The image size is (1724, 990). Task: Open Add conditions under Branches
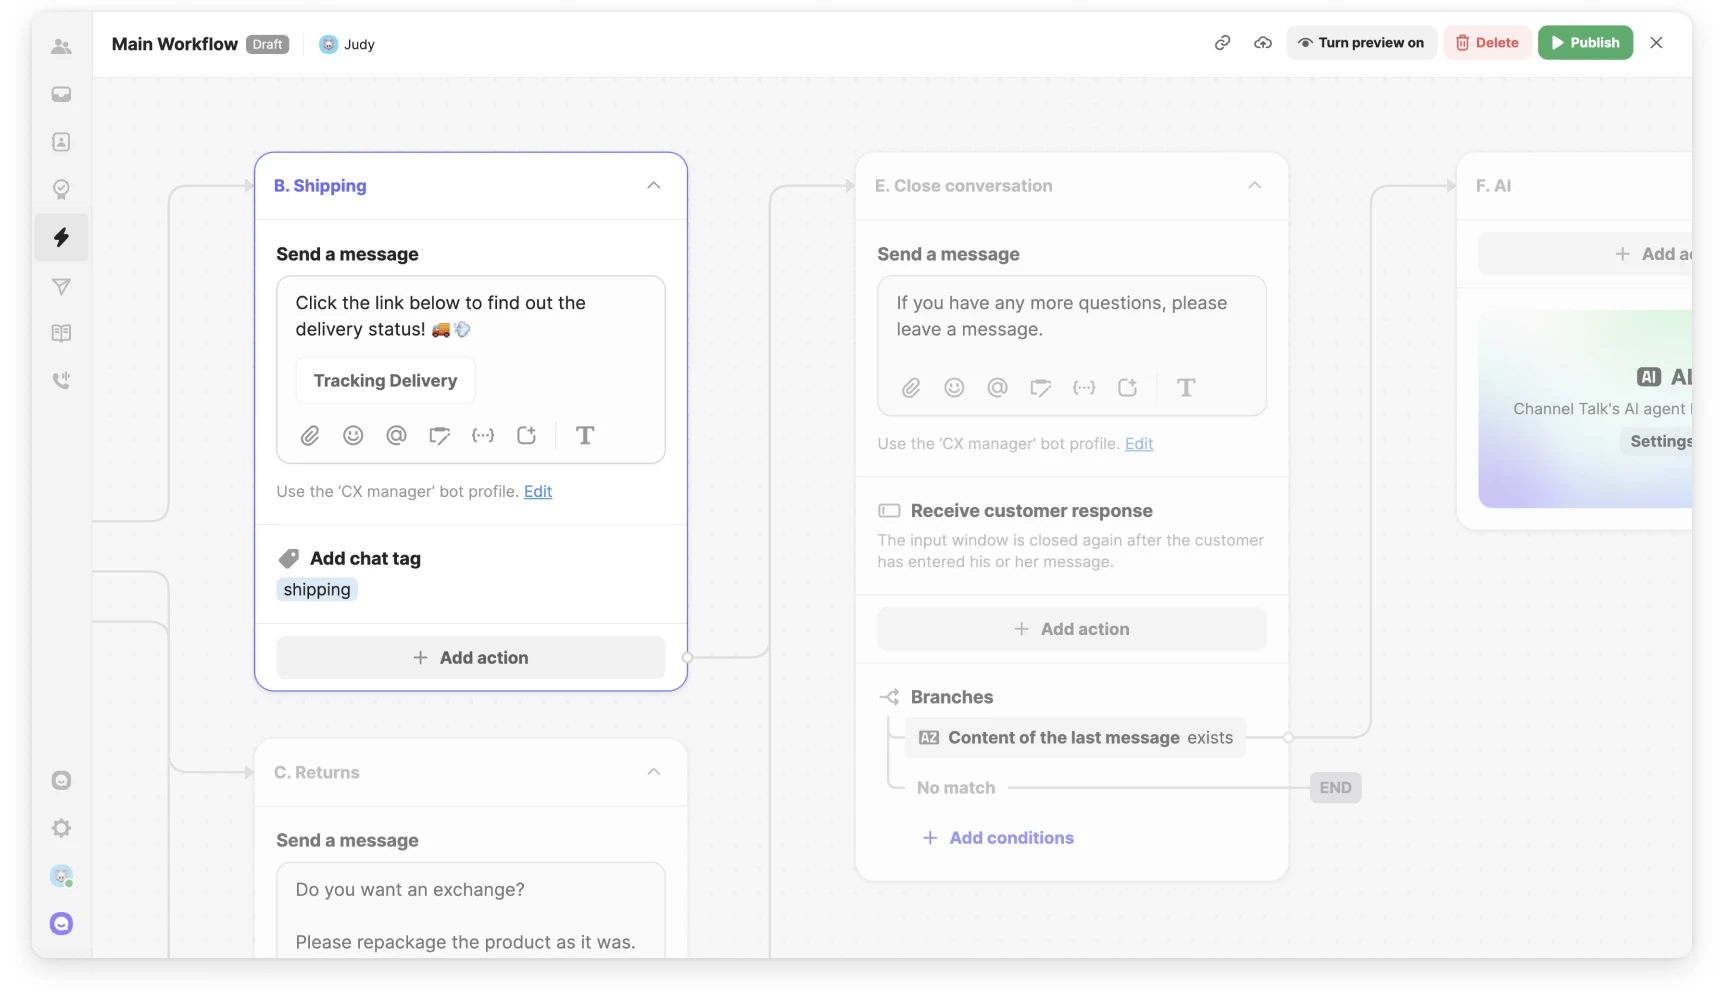coord(997,838)
